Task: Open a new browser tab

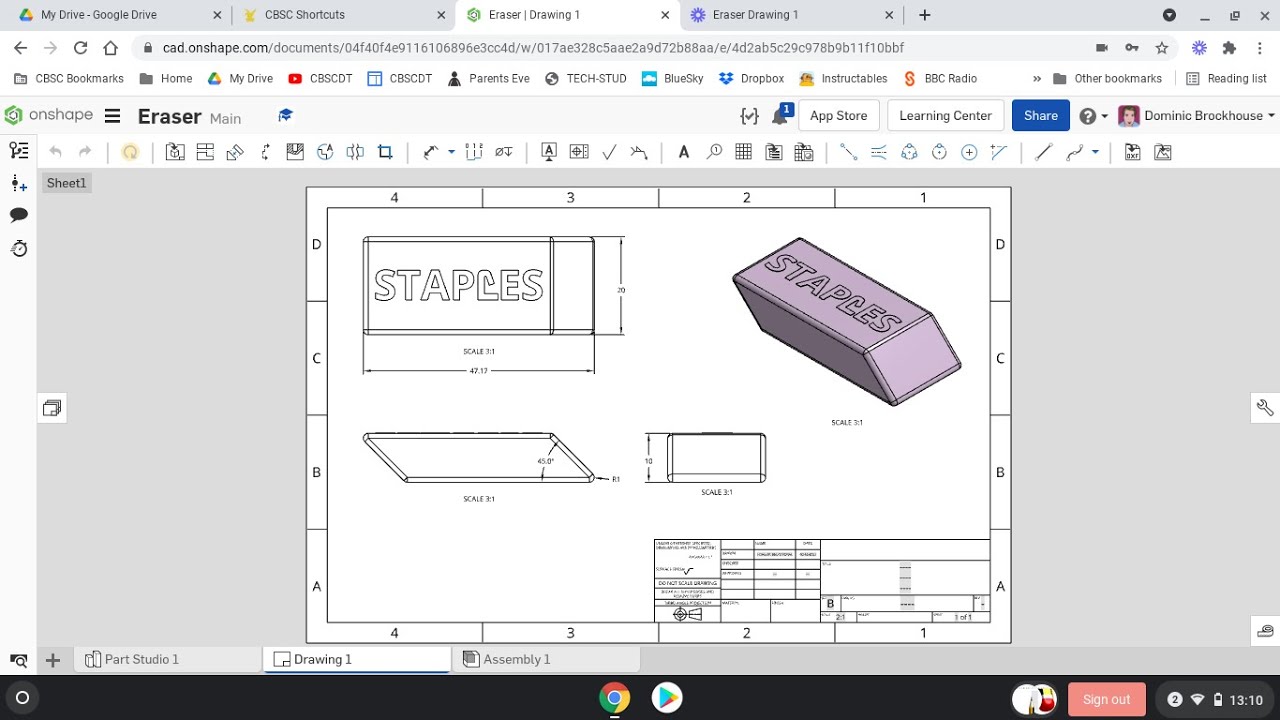Action: (924, 15)
